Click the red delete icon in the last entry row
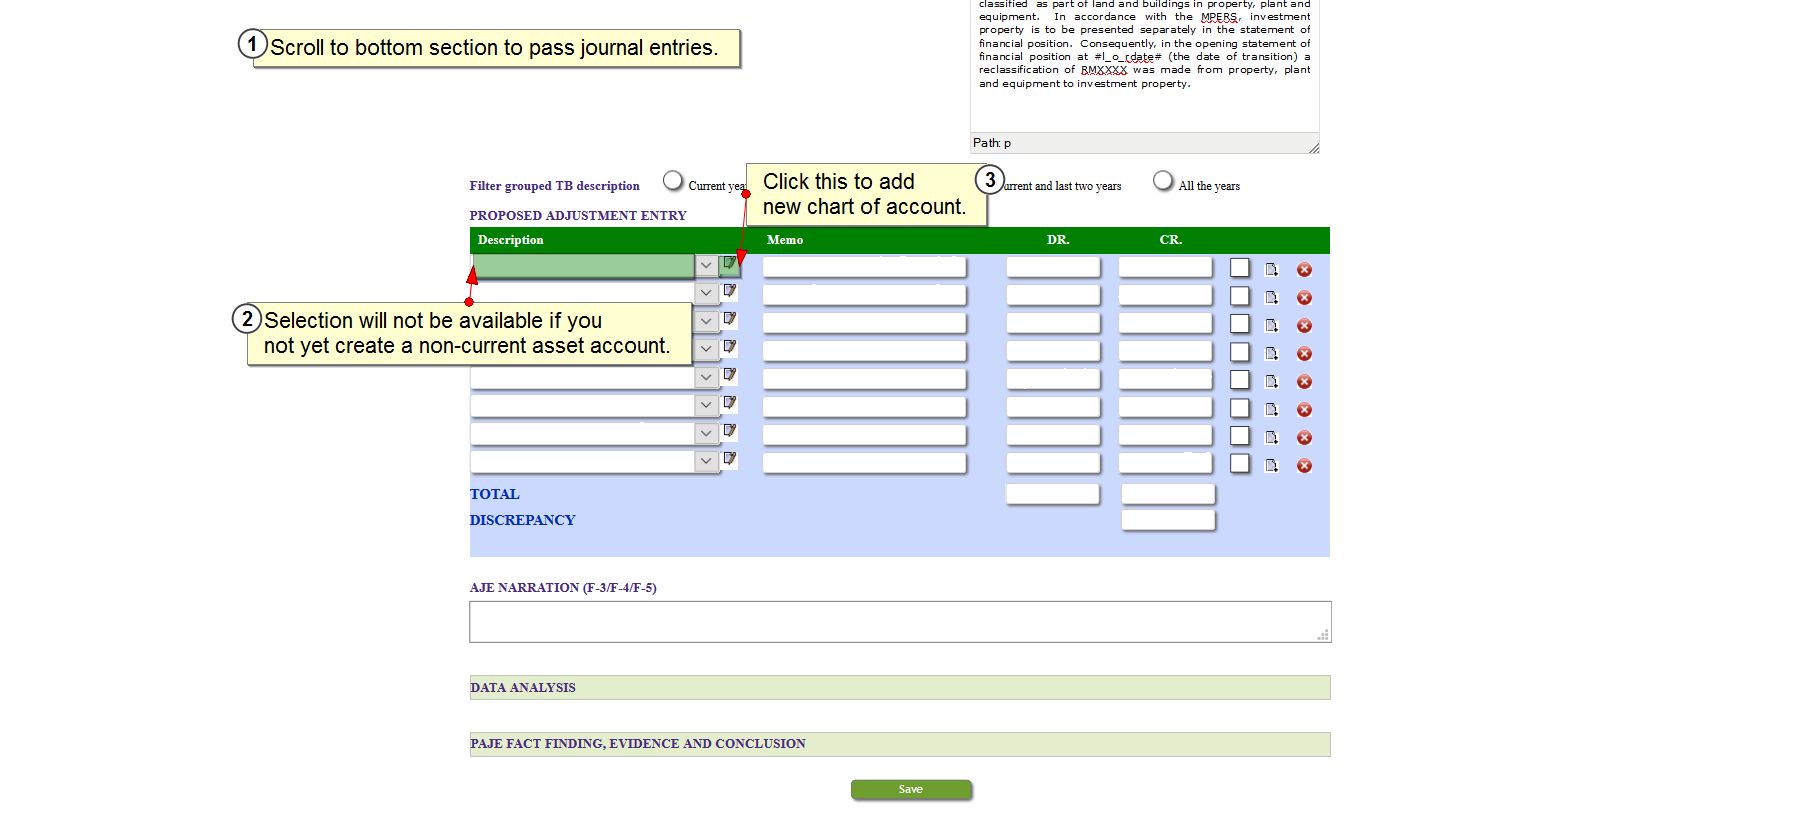Image resolution: width=1799 pixels, height=826 pixels. (1304, 466)
